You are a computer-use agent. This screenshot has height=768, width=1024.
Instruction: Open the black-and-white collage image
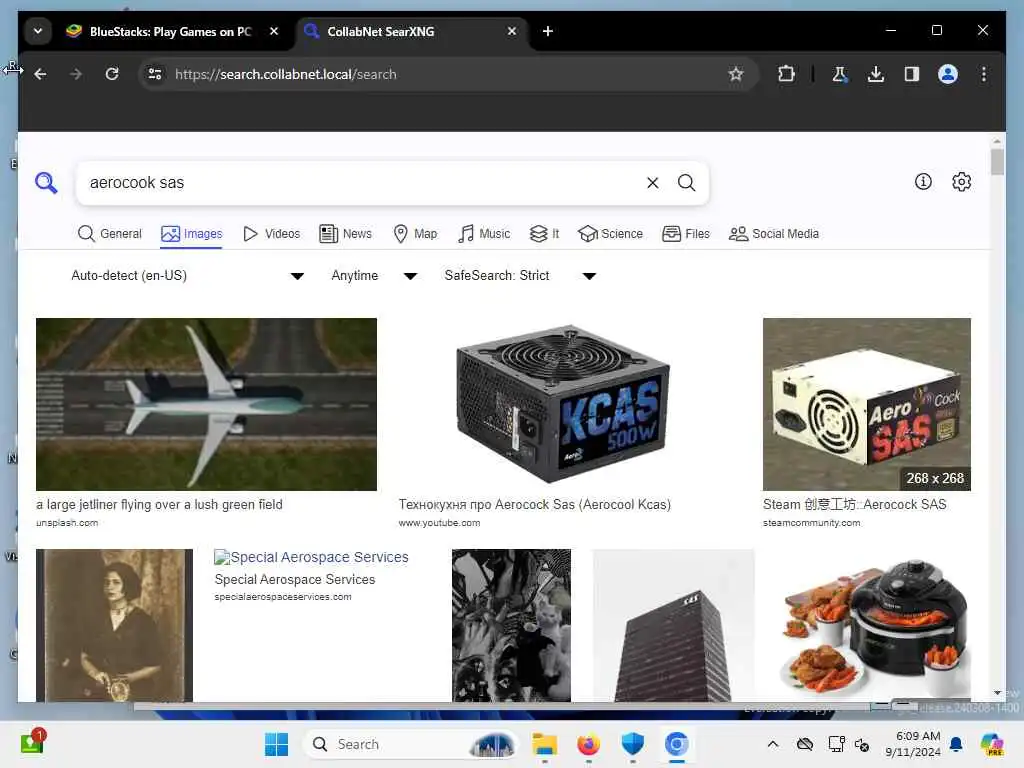511,625
